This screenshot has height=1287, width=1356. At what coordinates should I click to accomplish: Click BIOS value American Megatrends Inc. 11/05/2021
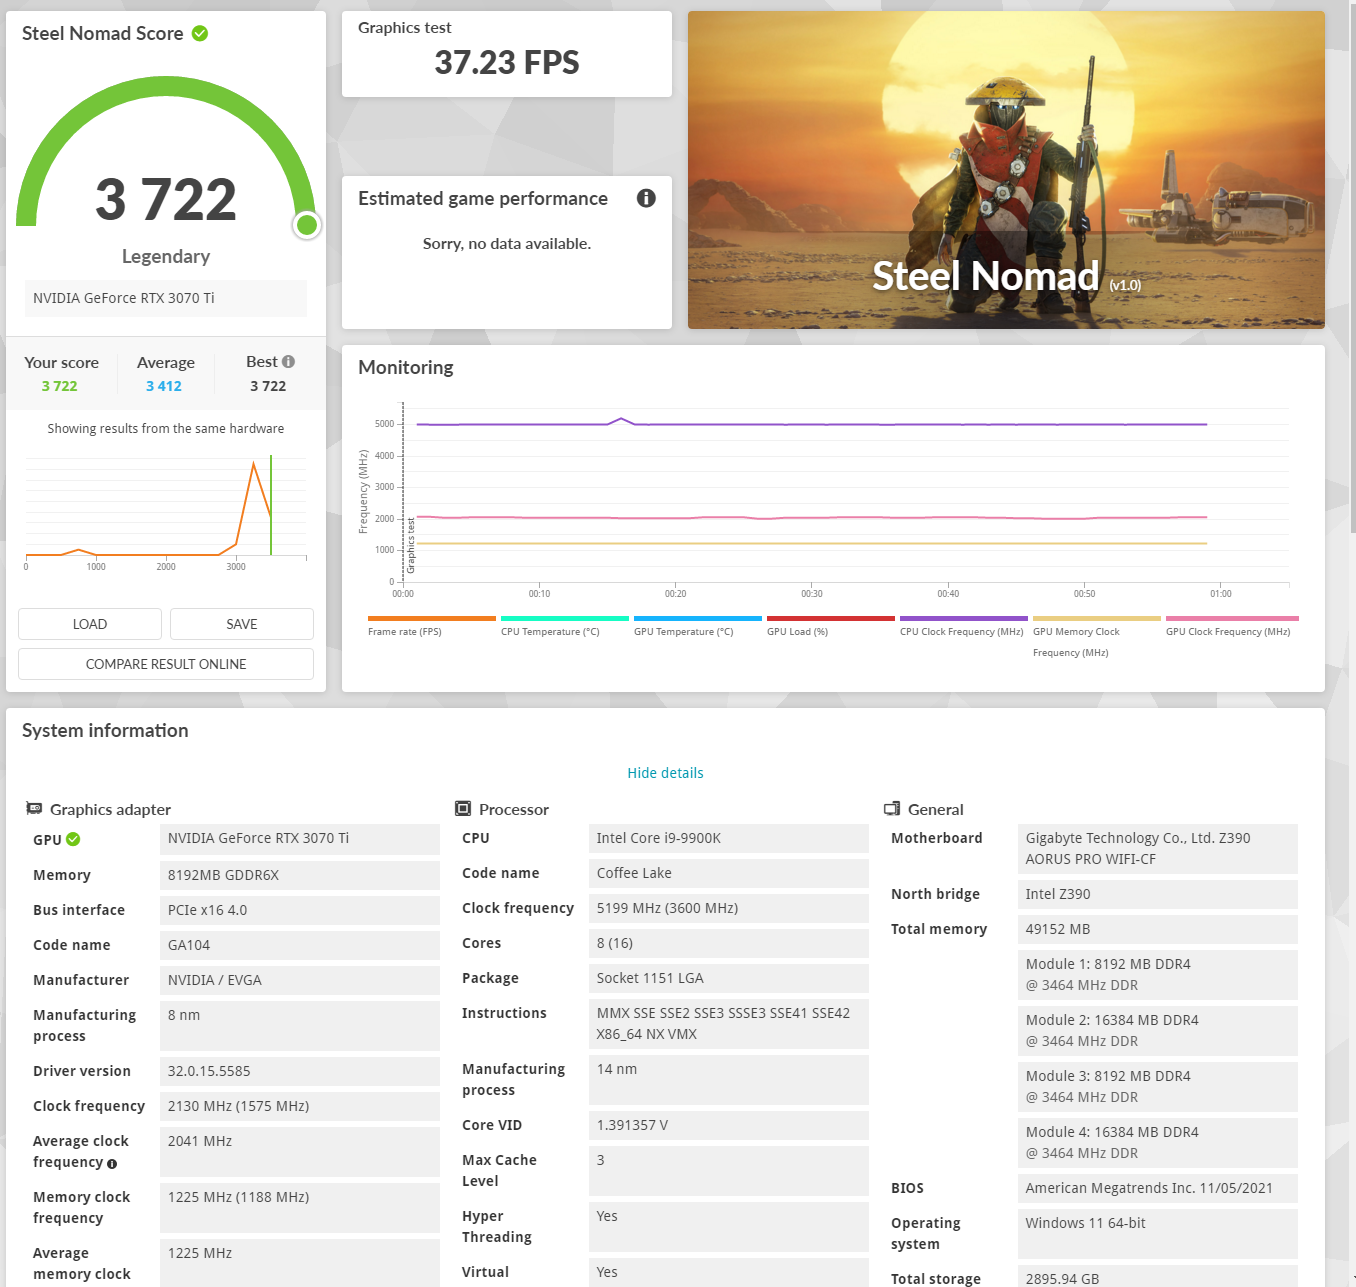(x=1158, y=1188)
